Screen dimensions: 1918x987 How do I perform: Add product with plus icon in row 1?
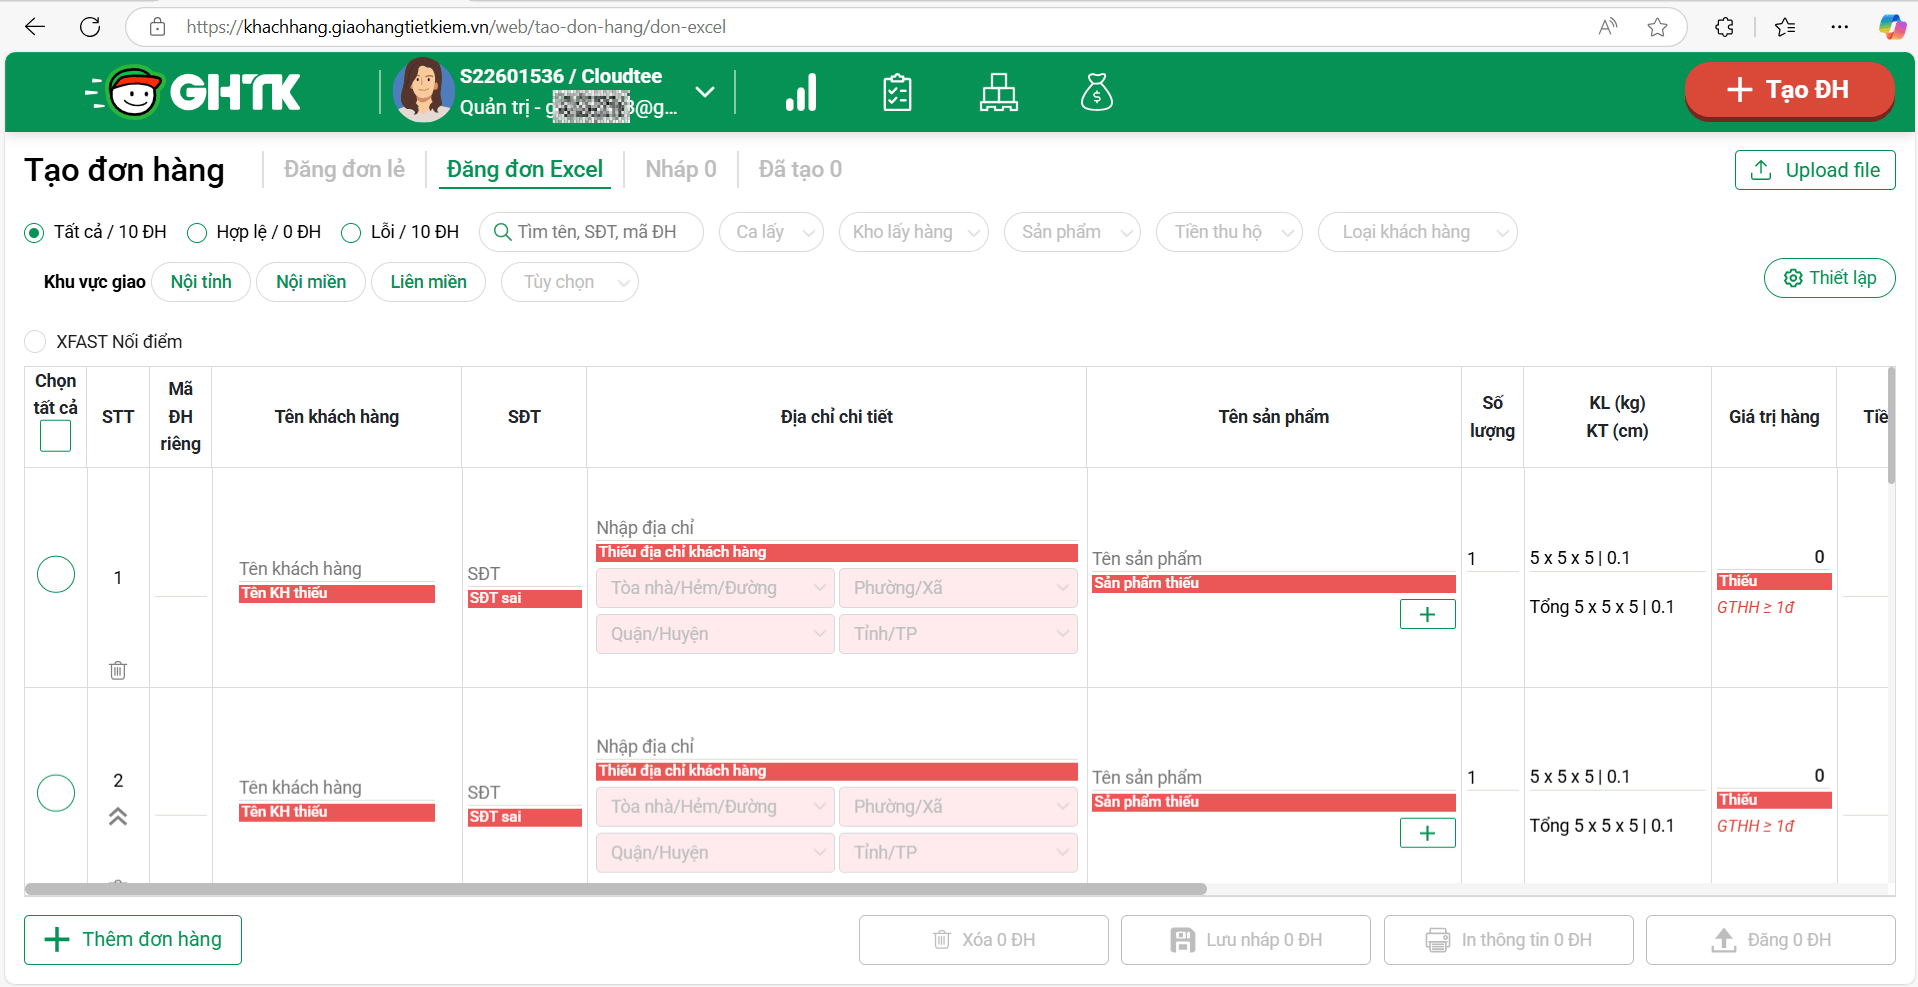tap(1427, 614)
